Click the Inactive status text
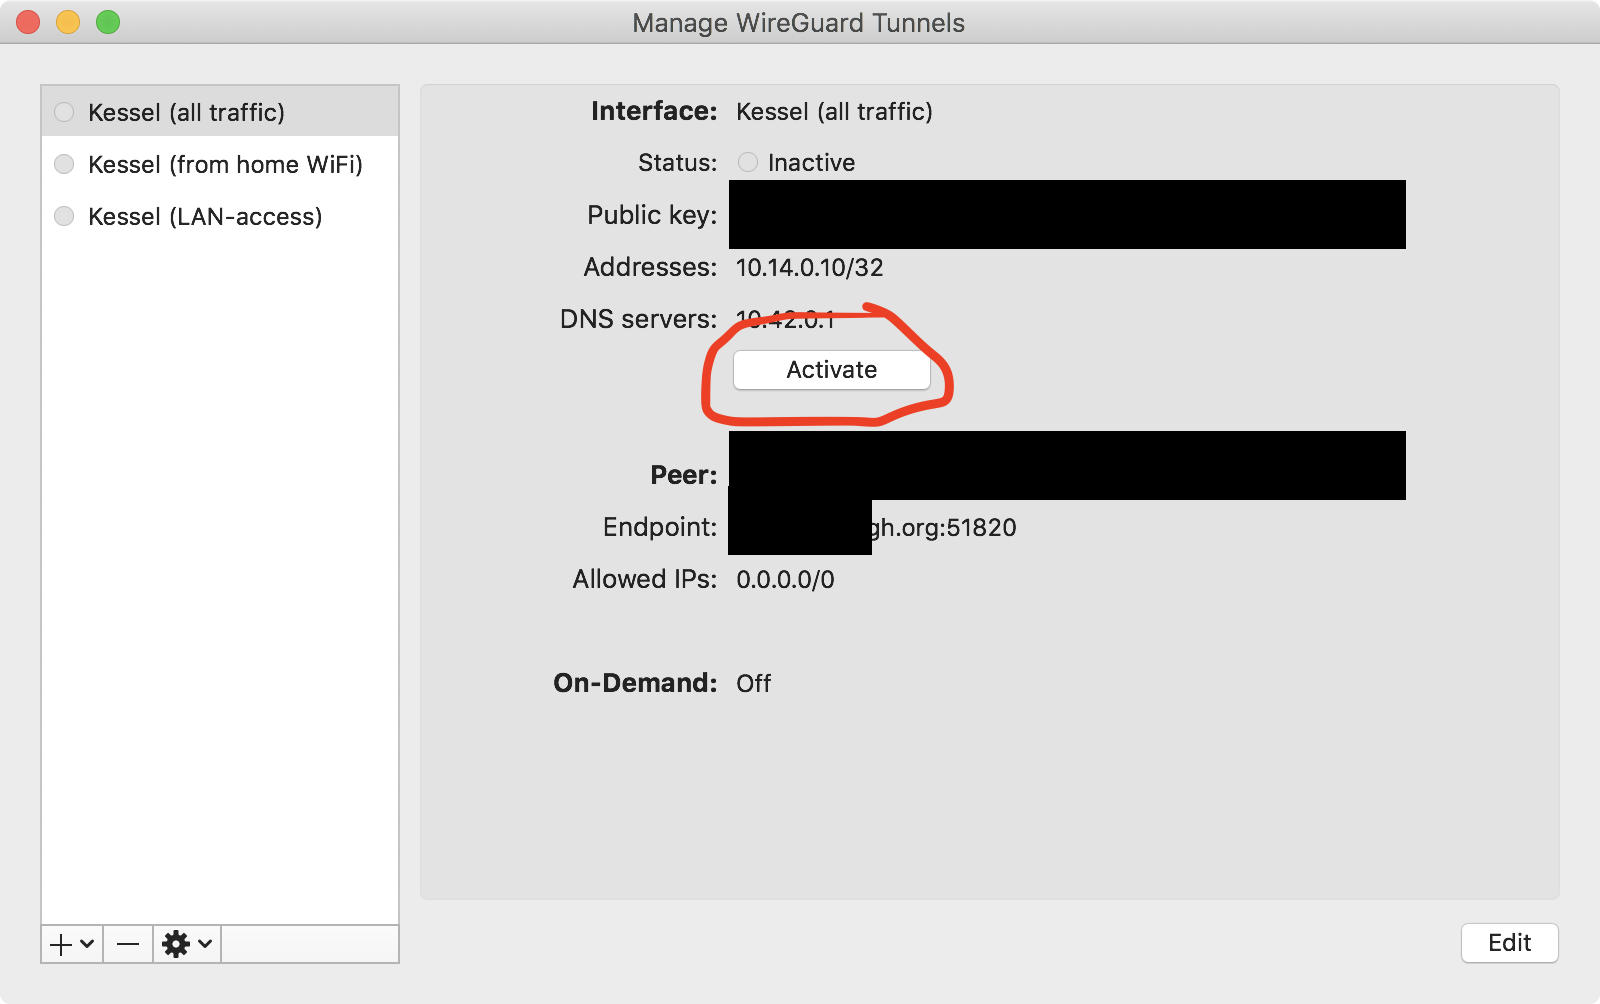 click(x=811, y=162)
